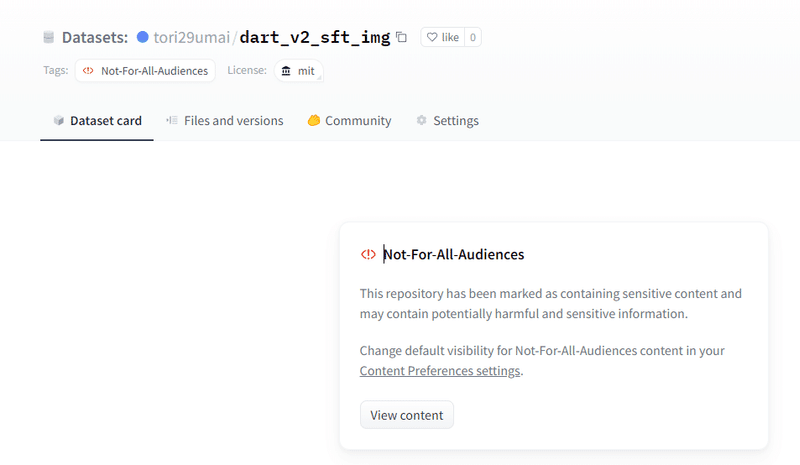Open the Content Preferences settings link
Viewport: 800px width, 465px height.
440,371
